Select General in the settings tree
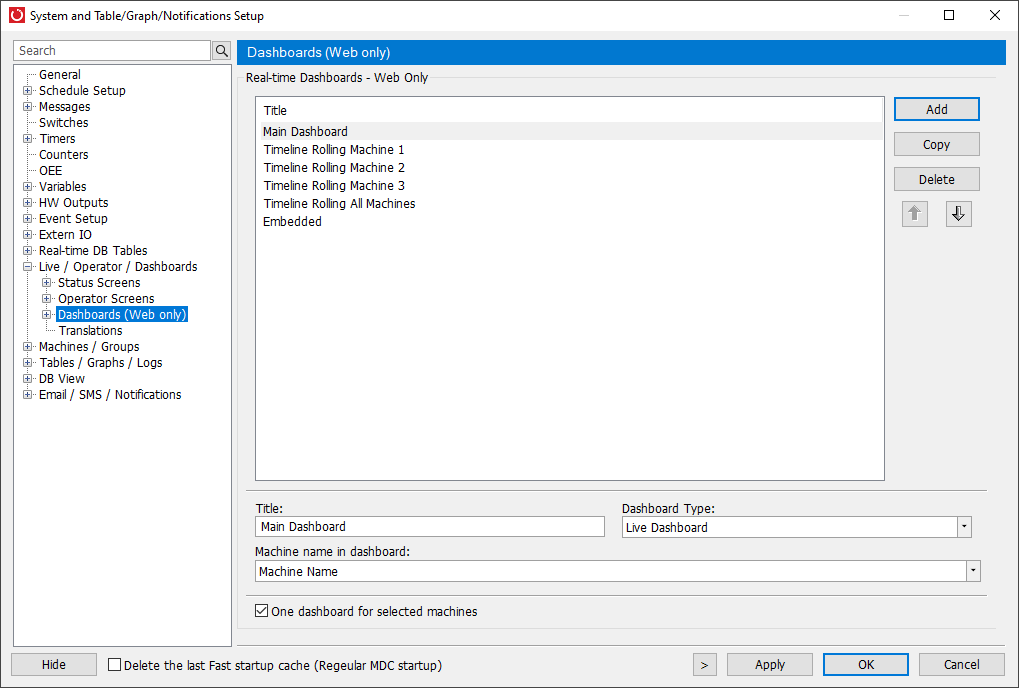Image resolution: width=1019 pixels, height=688 pixels. (60, 75)
